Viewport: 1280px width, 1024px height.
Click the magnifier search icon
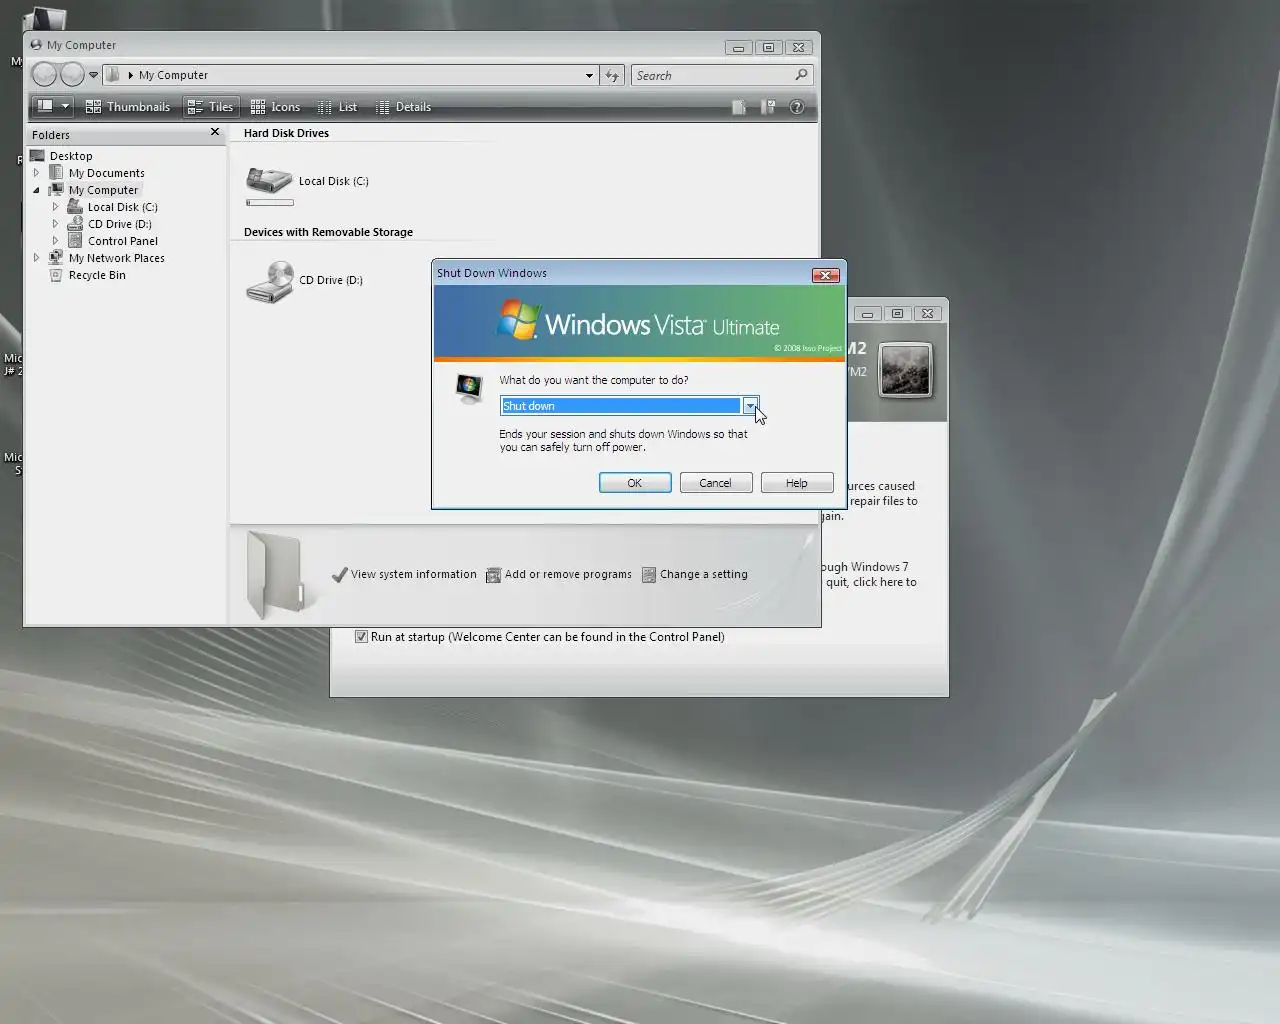pos(801,75)
